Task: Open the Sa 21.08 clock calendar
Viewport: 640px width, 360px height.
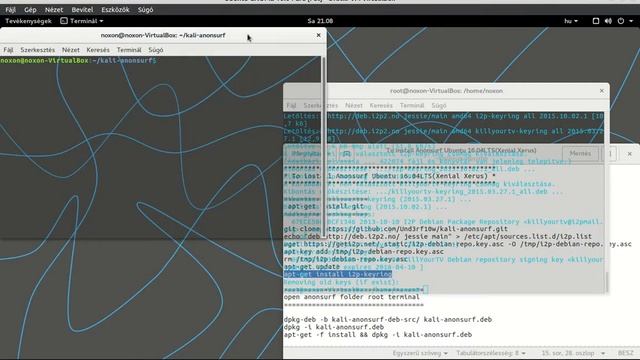Action: [x=320, y=21]
